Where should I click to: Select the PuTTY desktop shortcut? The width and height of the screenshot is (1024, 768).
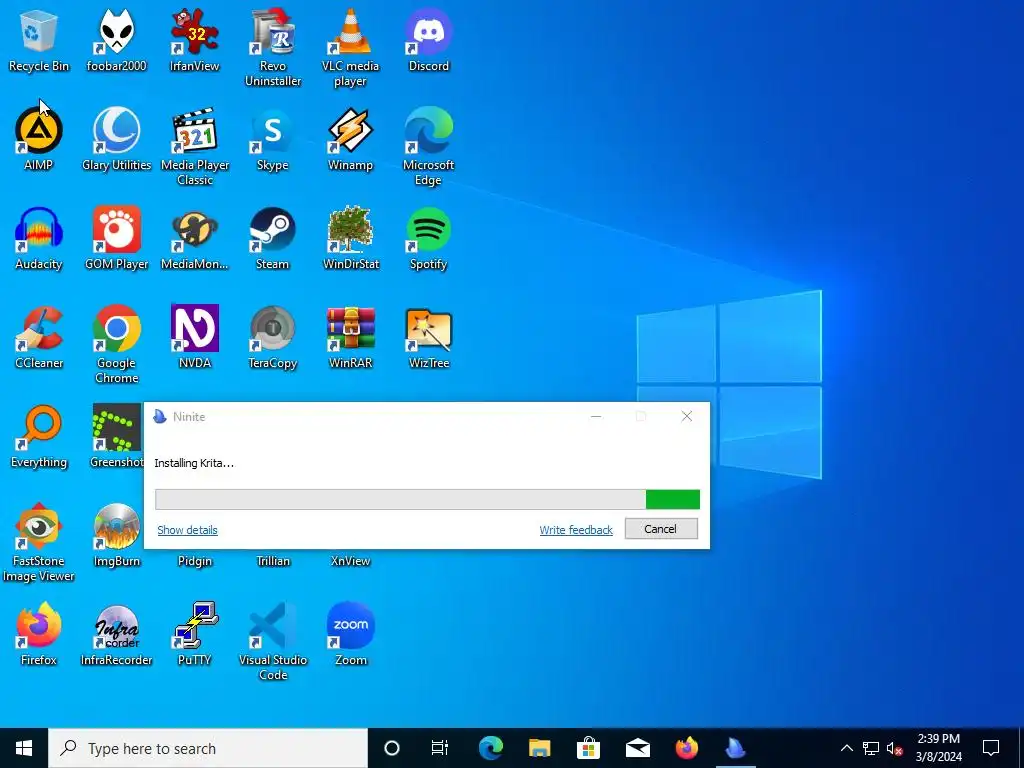pos(195,634)
